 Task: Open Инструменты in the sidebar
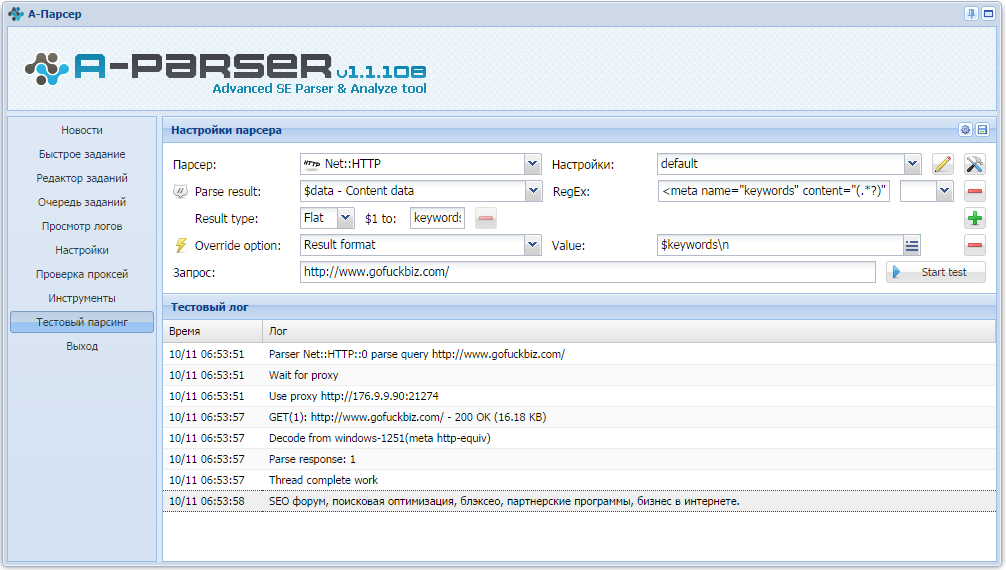tap(82, 298)
